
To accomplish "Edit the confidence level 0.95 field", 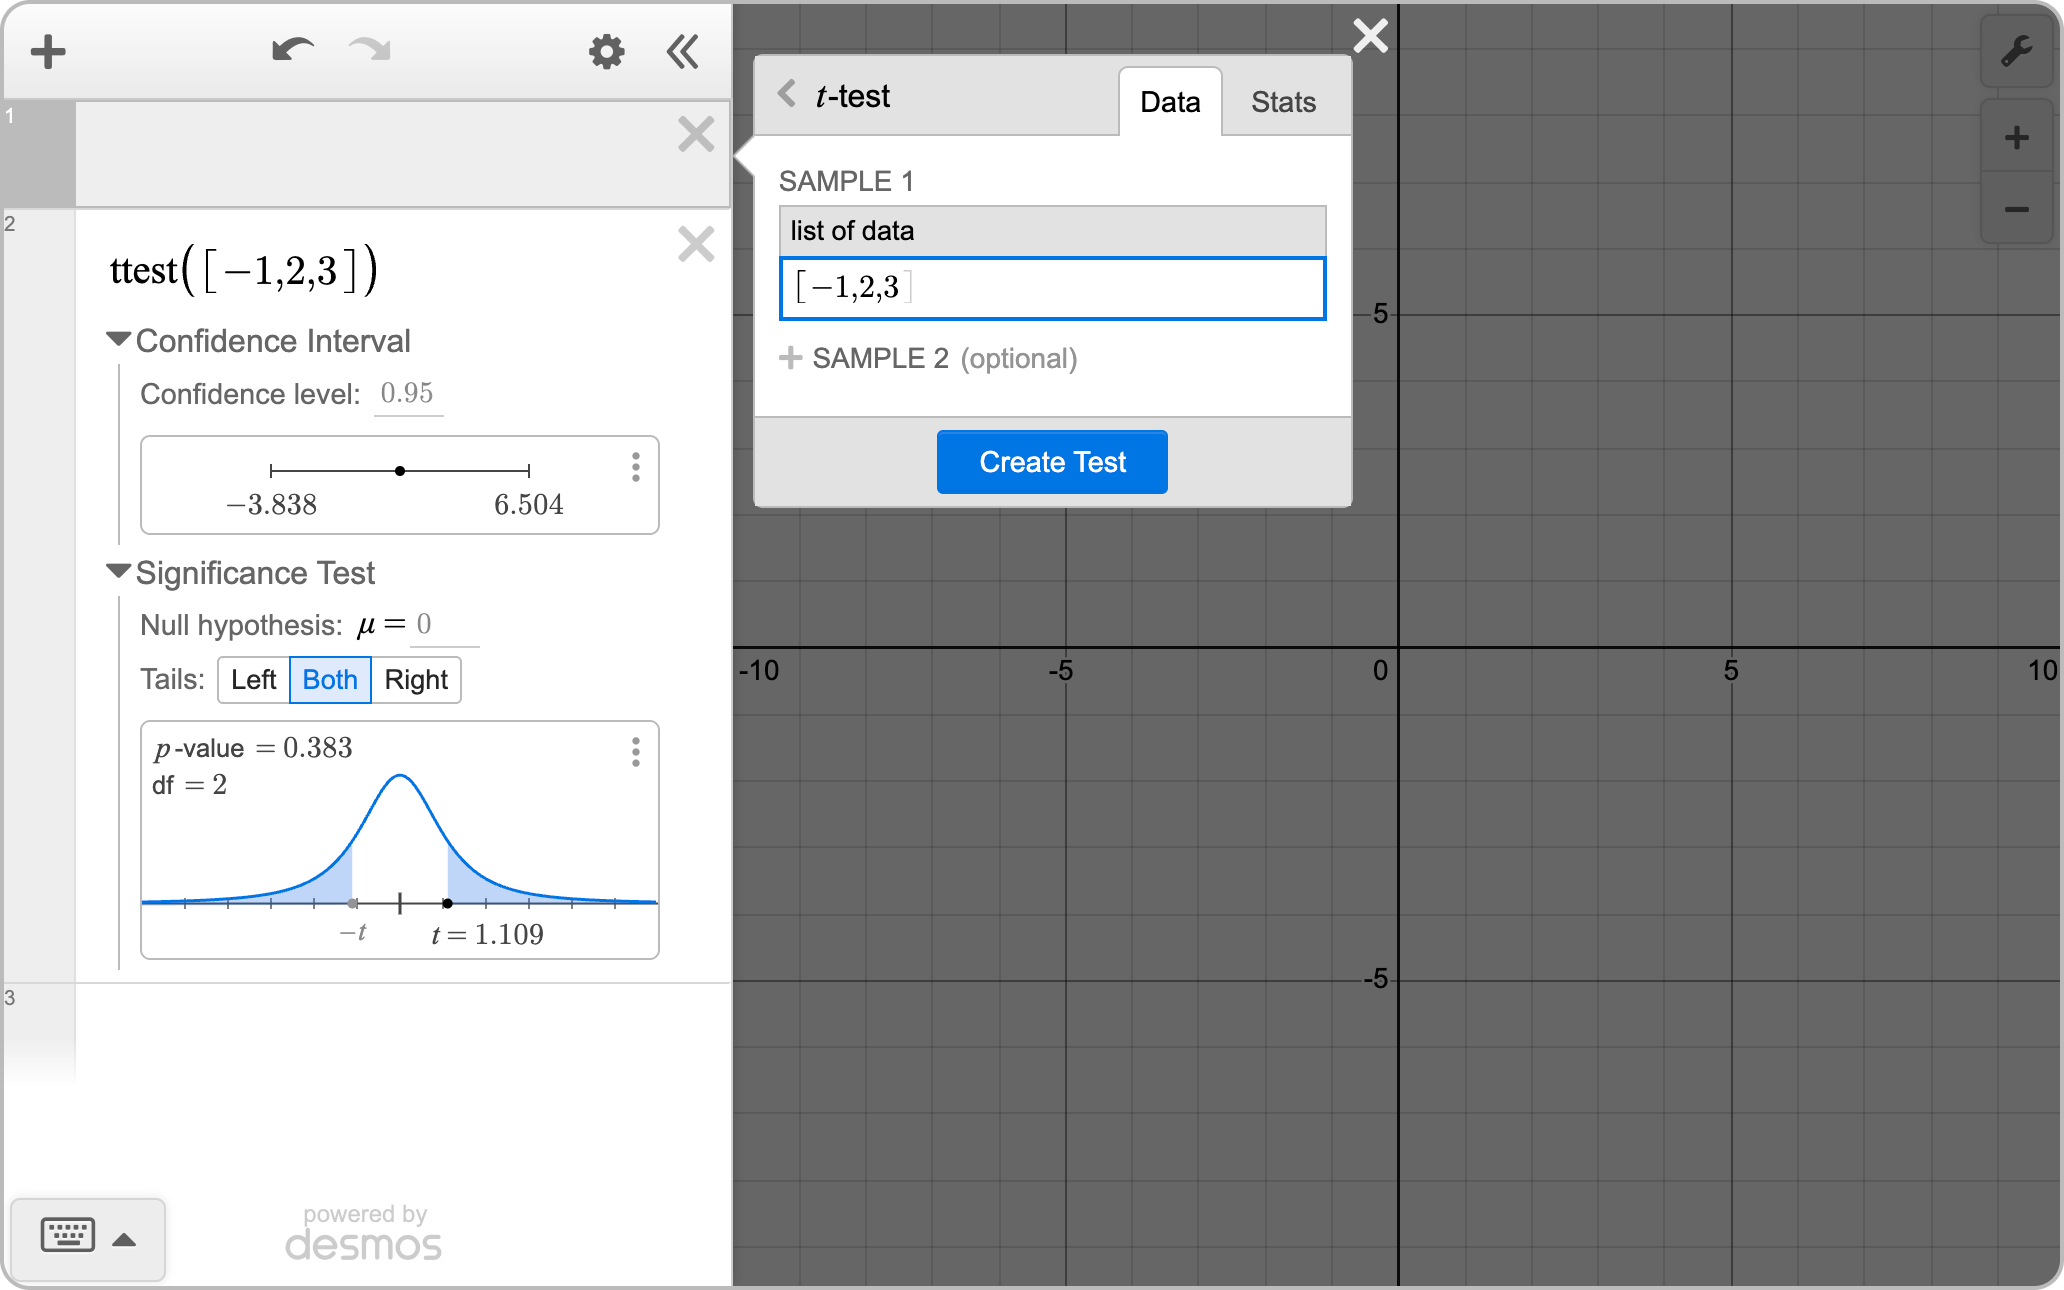I will tap(408, 394).
